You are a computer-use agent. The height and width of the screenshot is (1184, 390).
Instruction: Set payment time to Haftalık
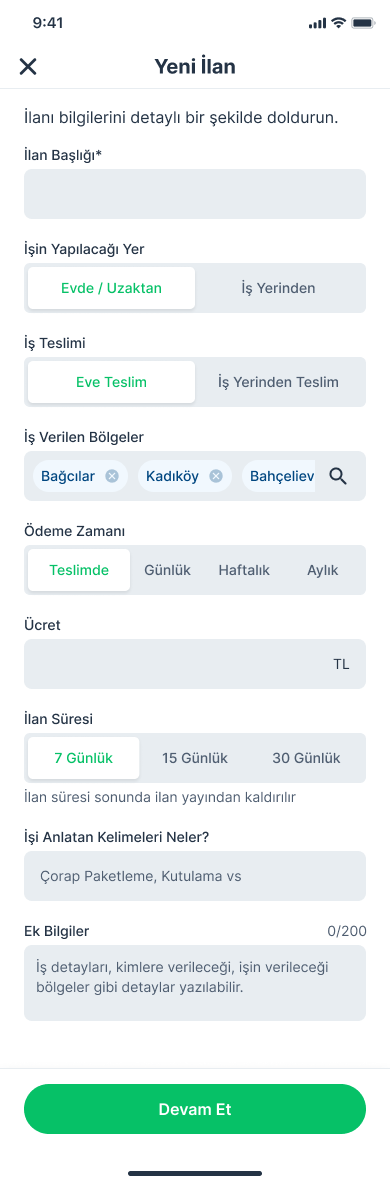(243, 570)
